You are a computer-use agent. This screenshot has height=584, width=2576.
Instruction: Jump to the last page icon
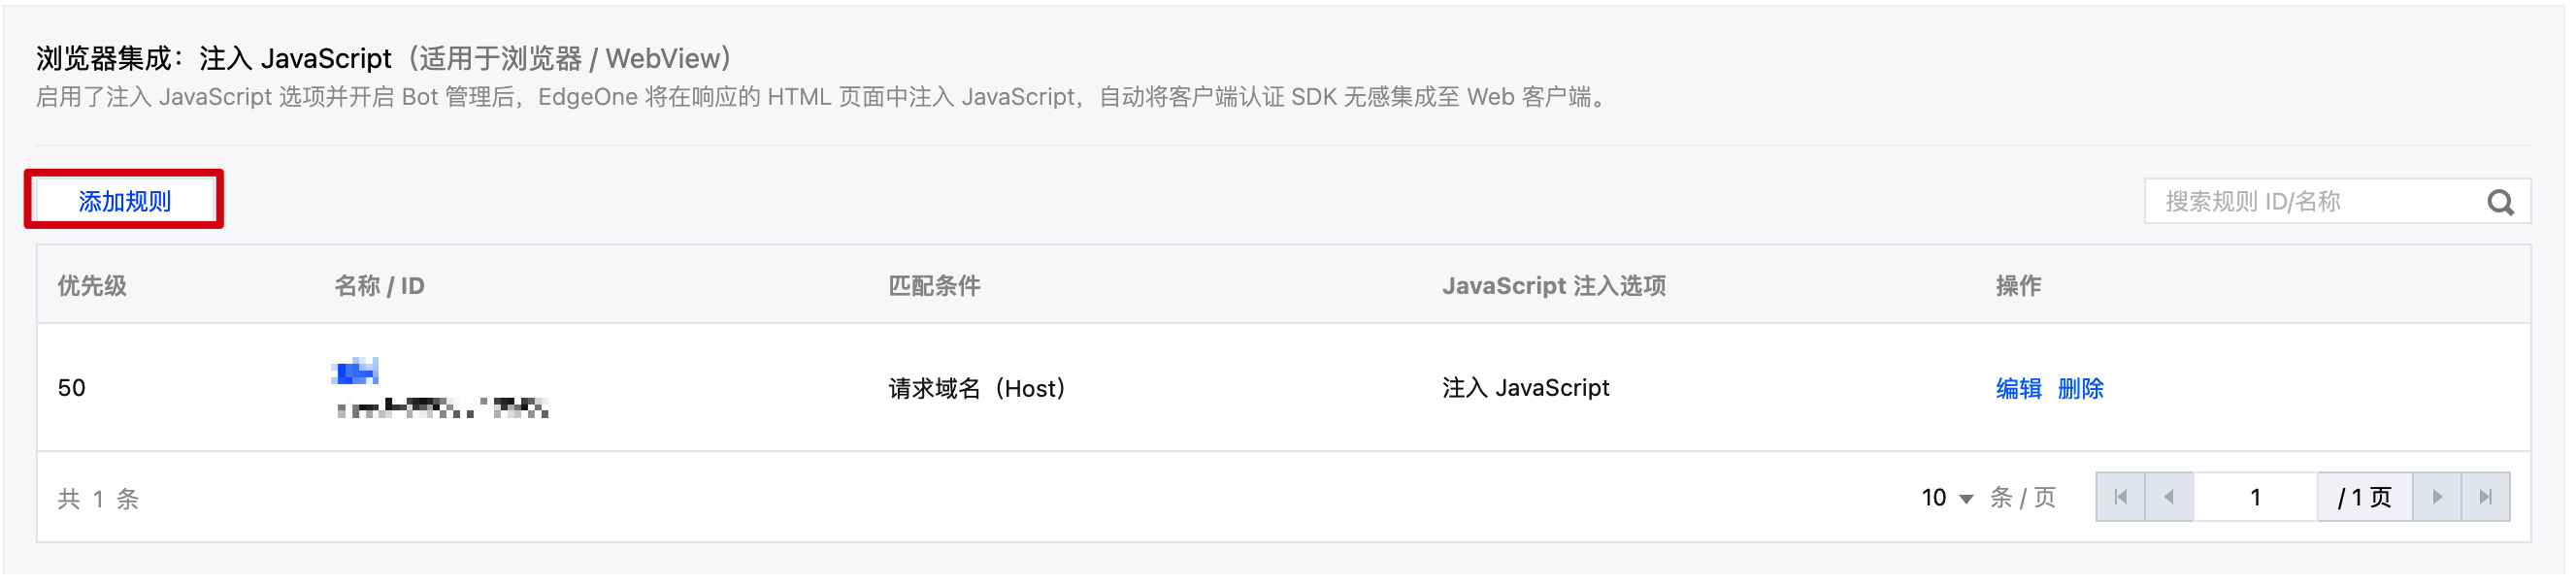point(2486,497)
